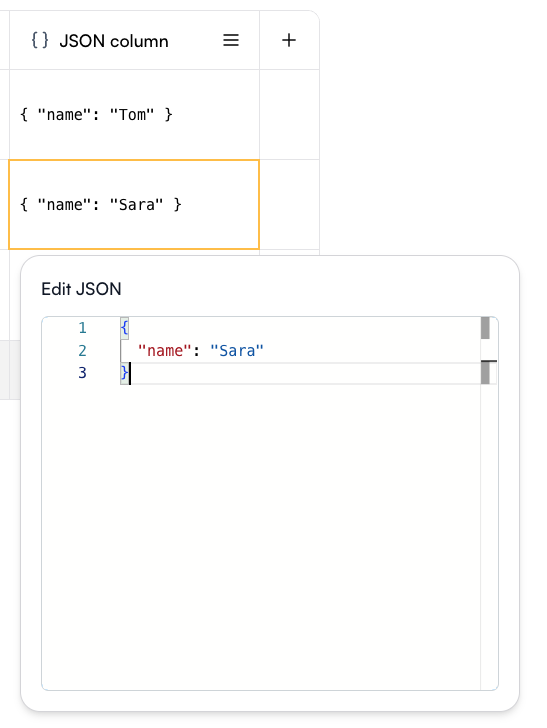
Task: Click line number 2 in editor gutter
Action: tap(82, 351)
